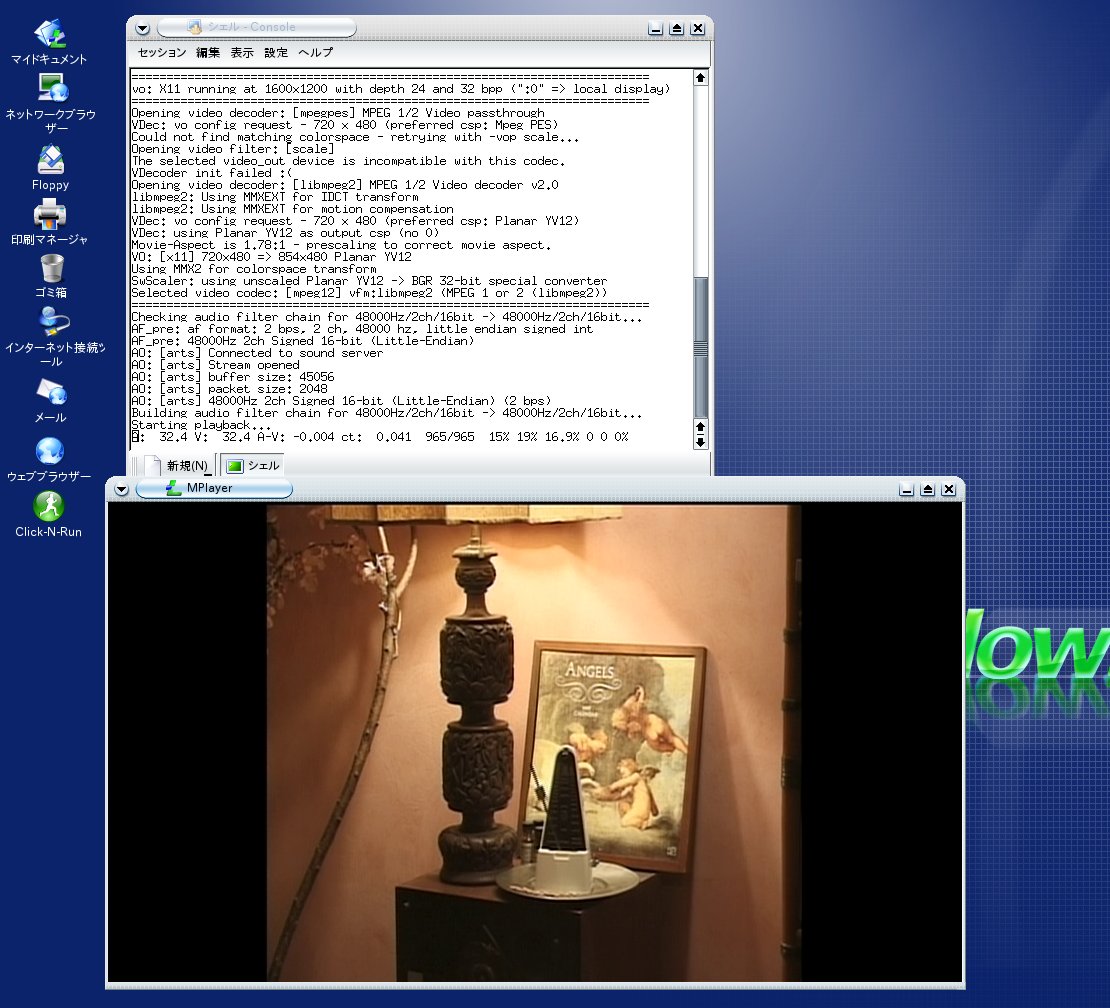The image size is (1110, 1008).
Task: Open the セッション menu in Console
Action: click(161, 52)
